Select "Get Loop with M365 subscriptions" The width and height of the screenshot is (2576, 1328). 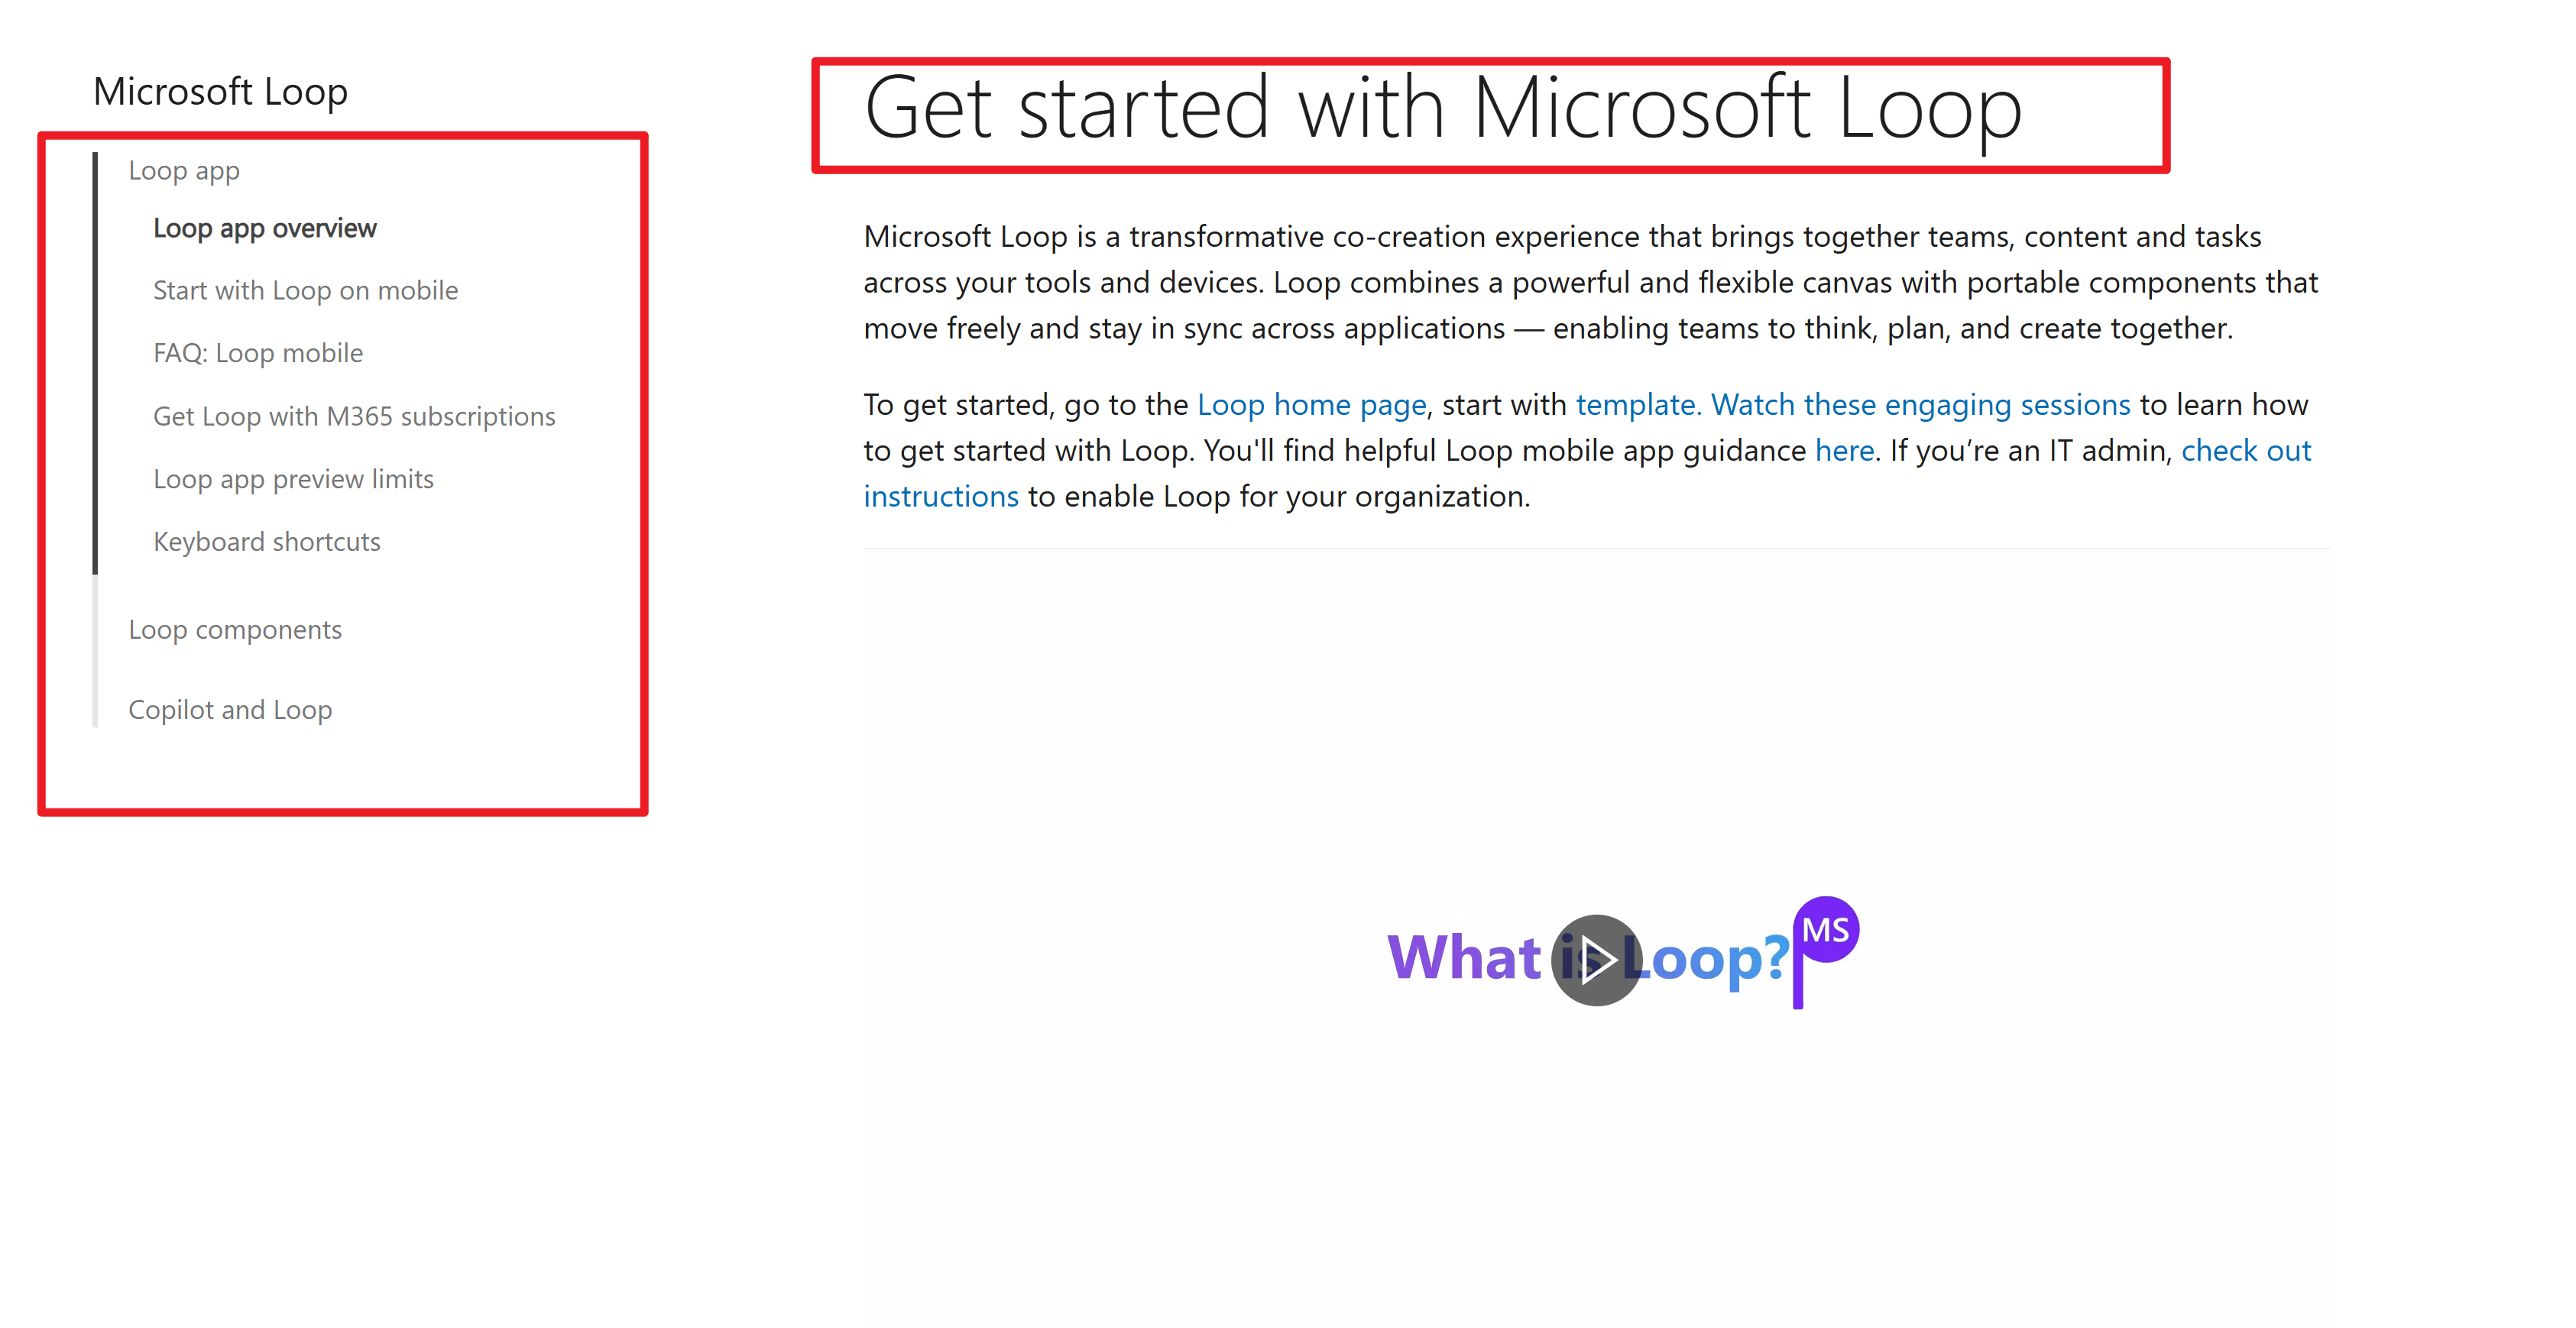355,415
